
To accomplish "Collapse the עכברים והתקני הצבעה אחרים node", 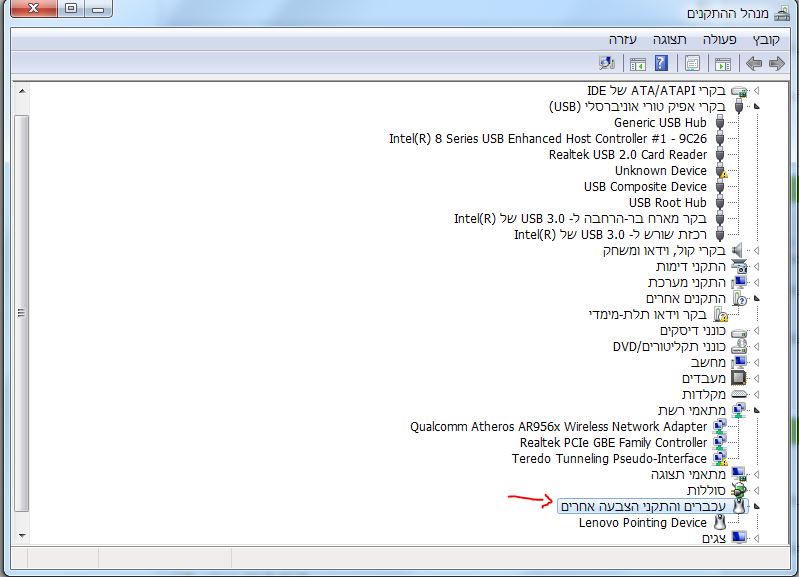I will tap(757, 506).
